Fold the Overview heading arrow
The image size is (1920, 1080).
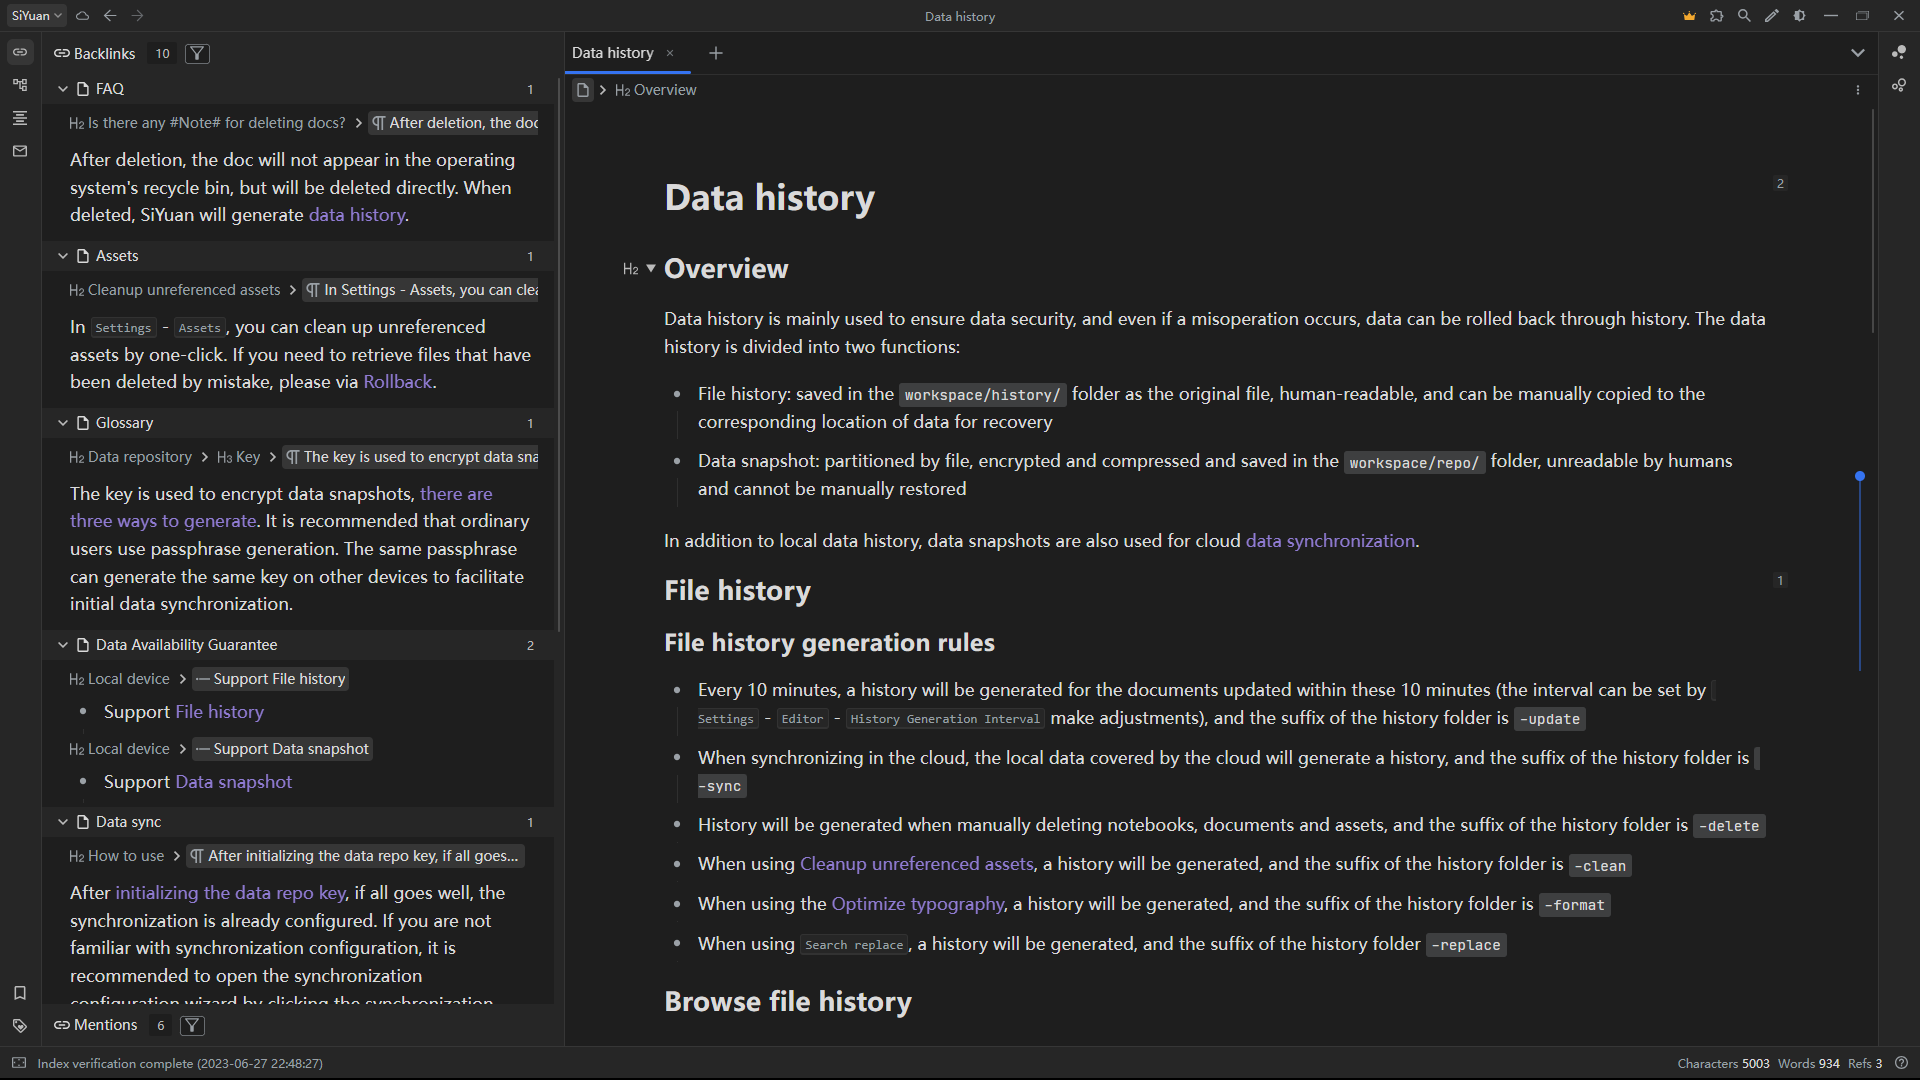651,268
